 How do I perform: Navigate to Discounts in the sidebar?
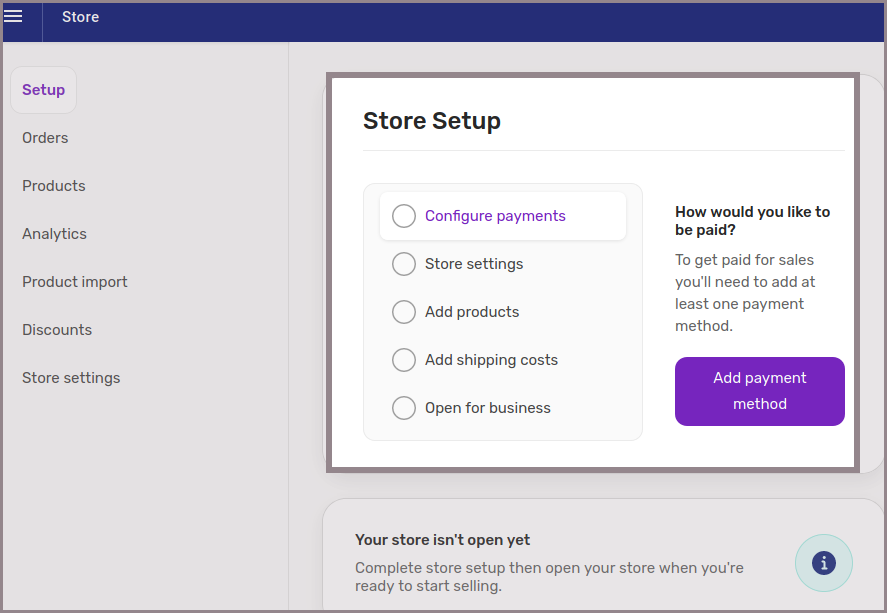57,330
